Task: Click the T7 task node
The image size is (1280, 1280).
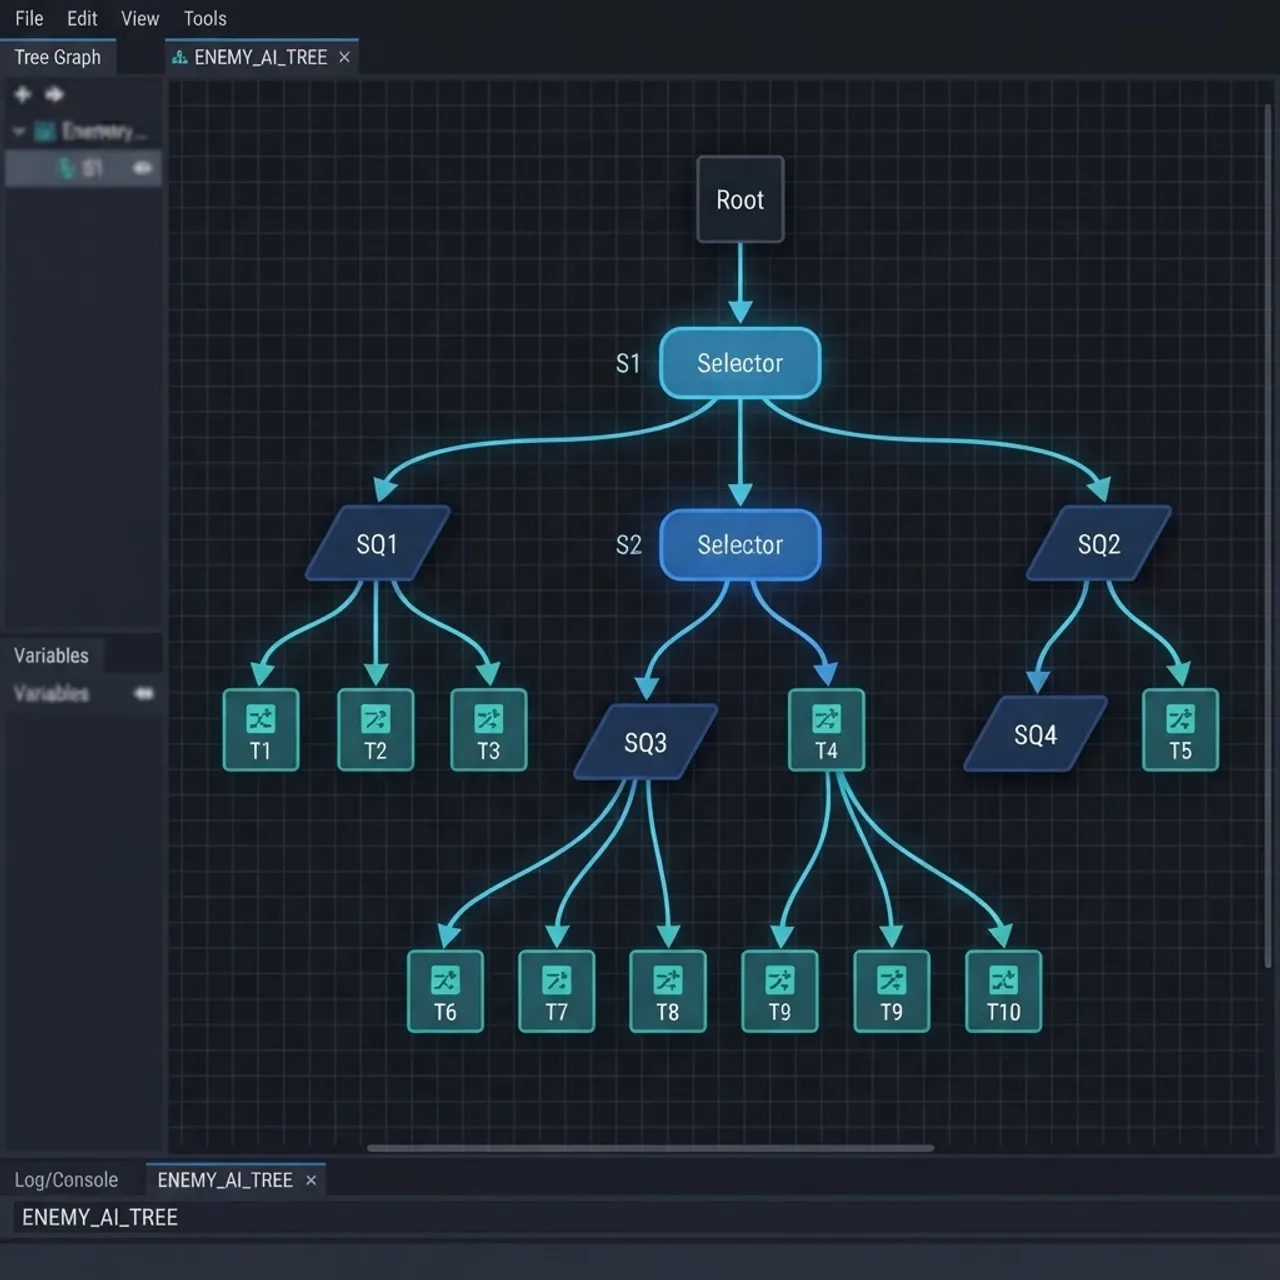Action: (x=556, y=991)
